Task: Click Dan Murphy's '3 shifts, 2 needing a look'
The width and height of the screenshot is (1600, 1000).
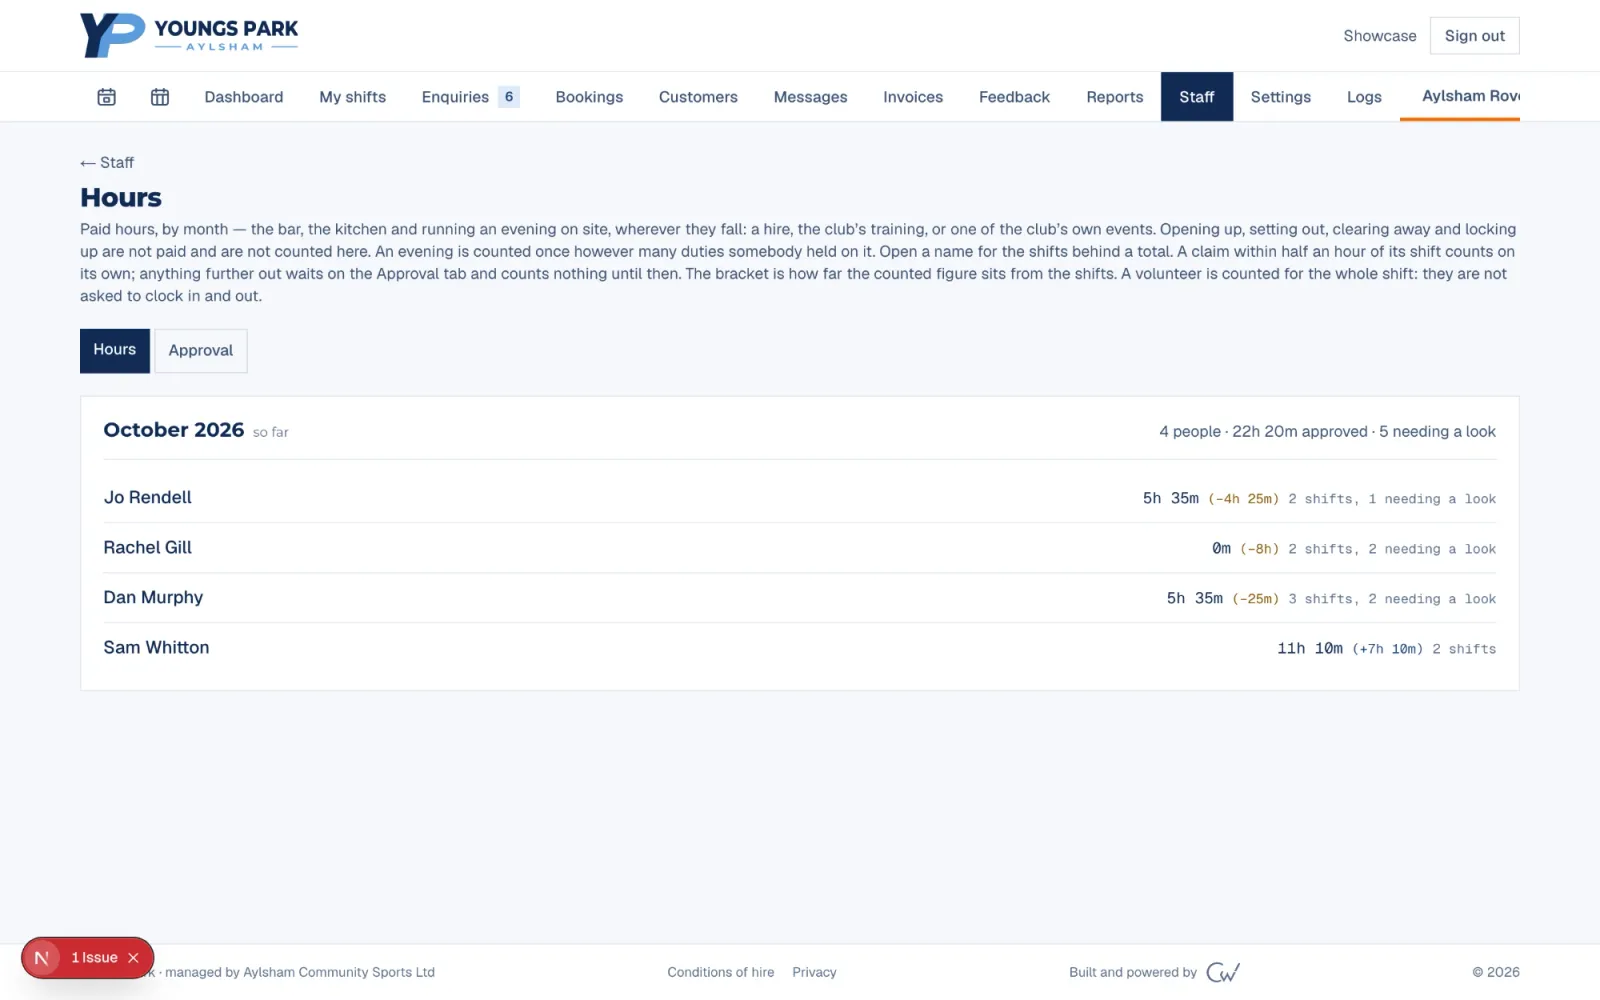Action: click(x=1392, y=598)
